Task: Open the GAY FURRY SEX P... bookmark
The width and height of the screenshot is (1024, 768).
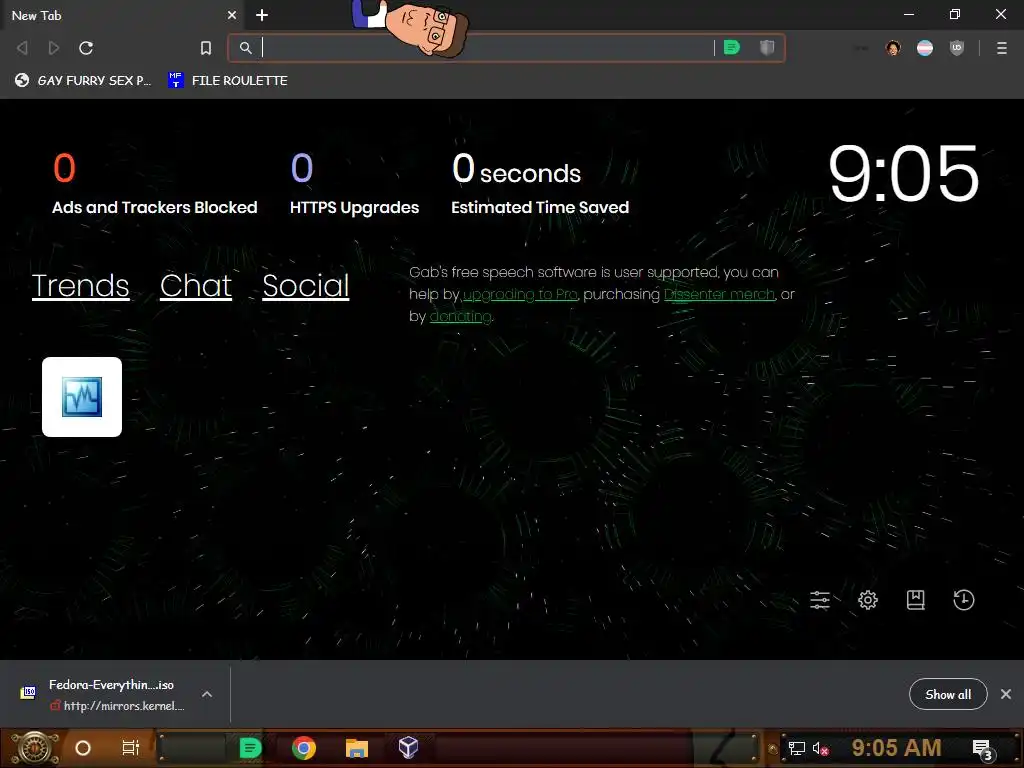Action: click(x=83, y=80)
